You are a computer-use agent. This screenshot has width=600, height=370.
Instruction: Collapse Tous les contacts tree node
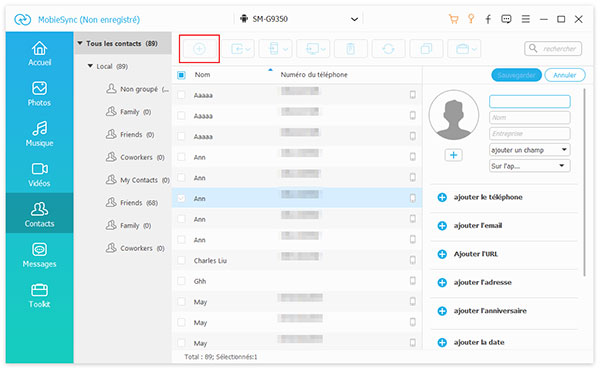click(80, 43)
